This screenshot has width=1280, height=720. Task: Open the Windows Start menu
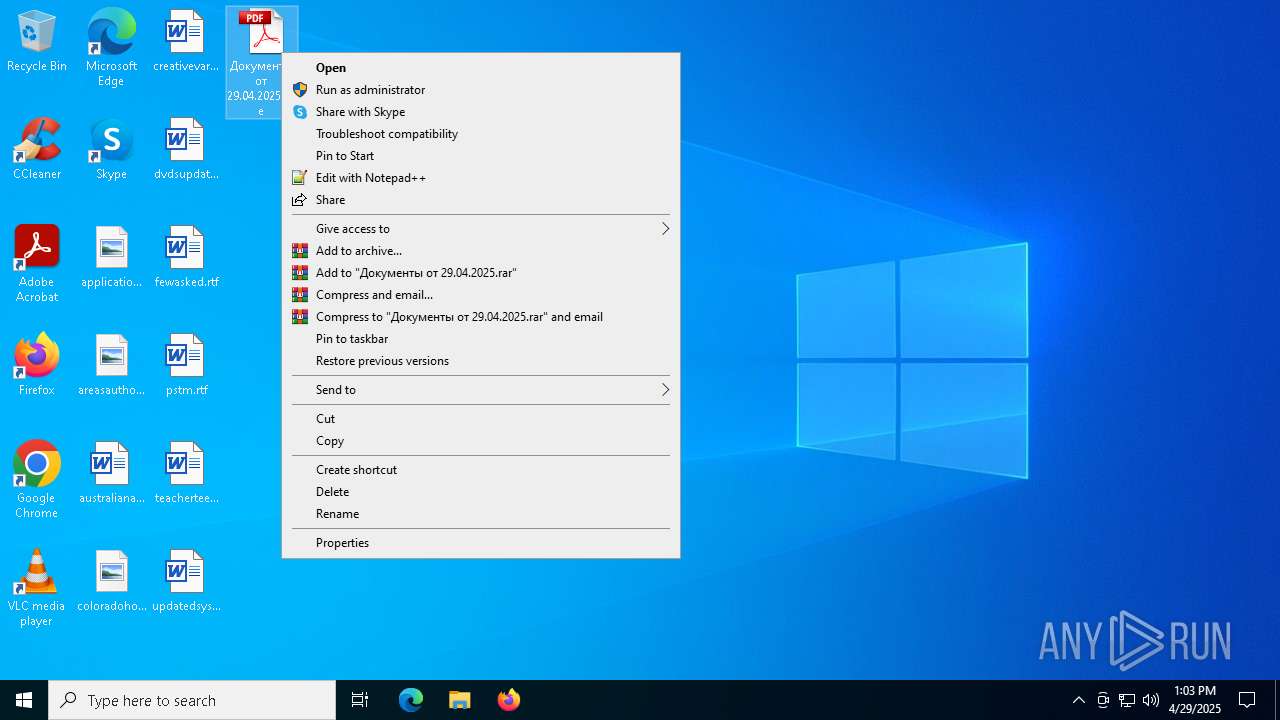pyautogui.click(x=24, y=700)
